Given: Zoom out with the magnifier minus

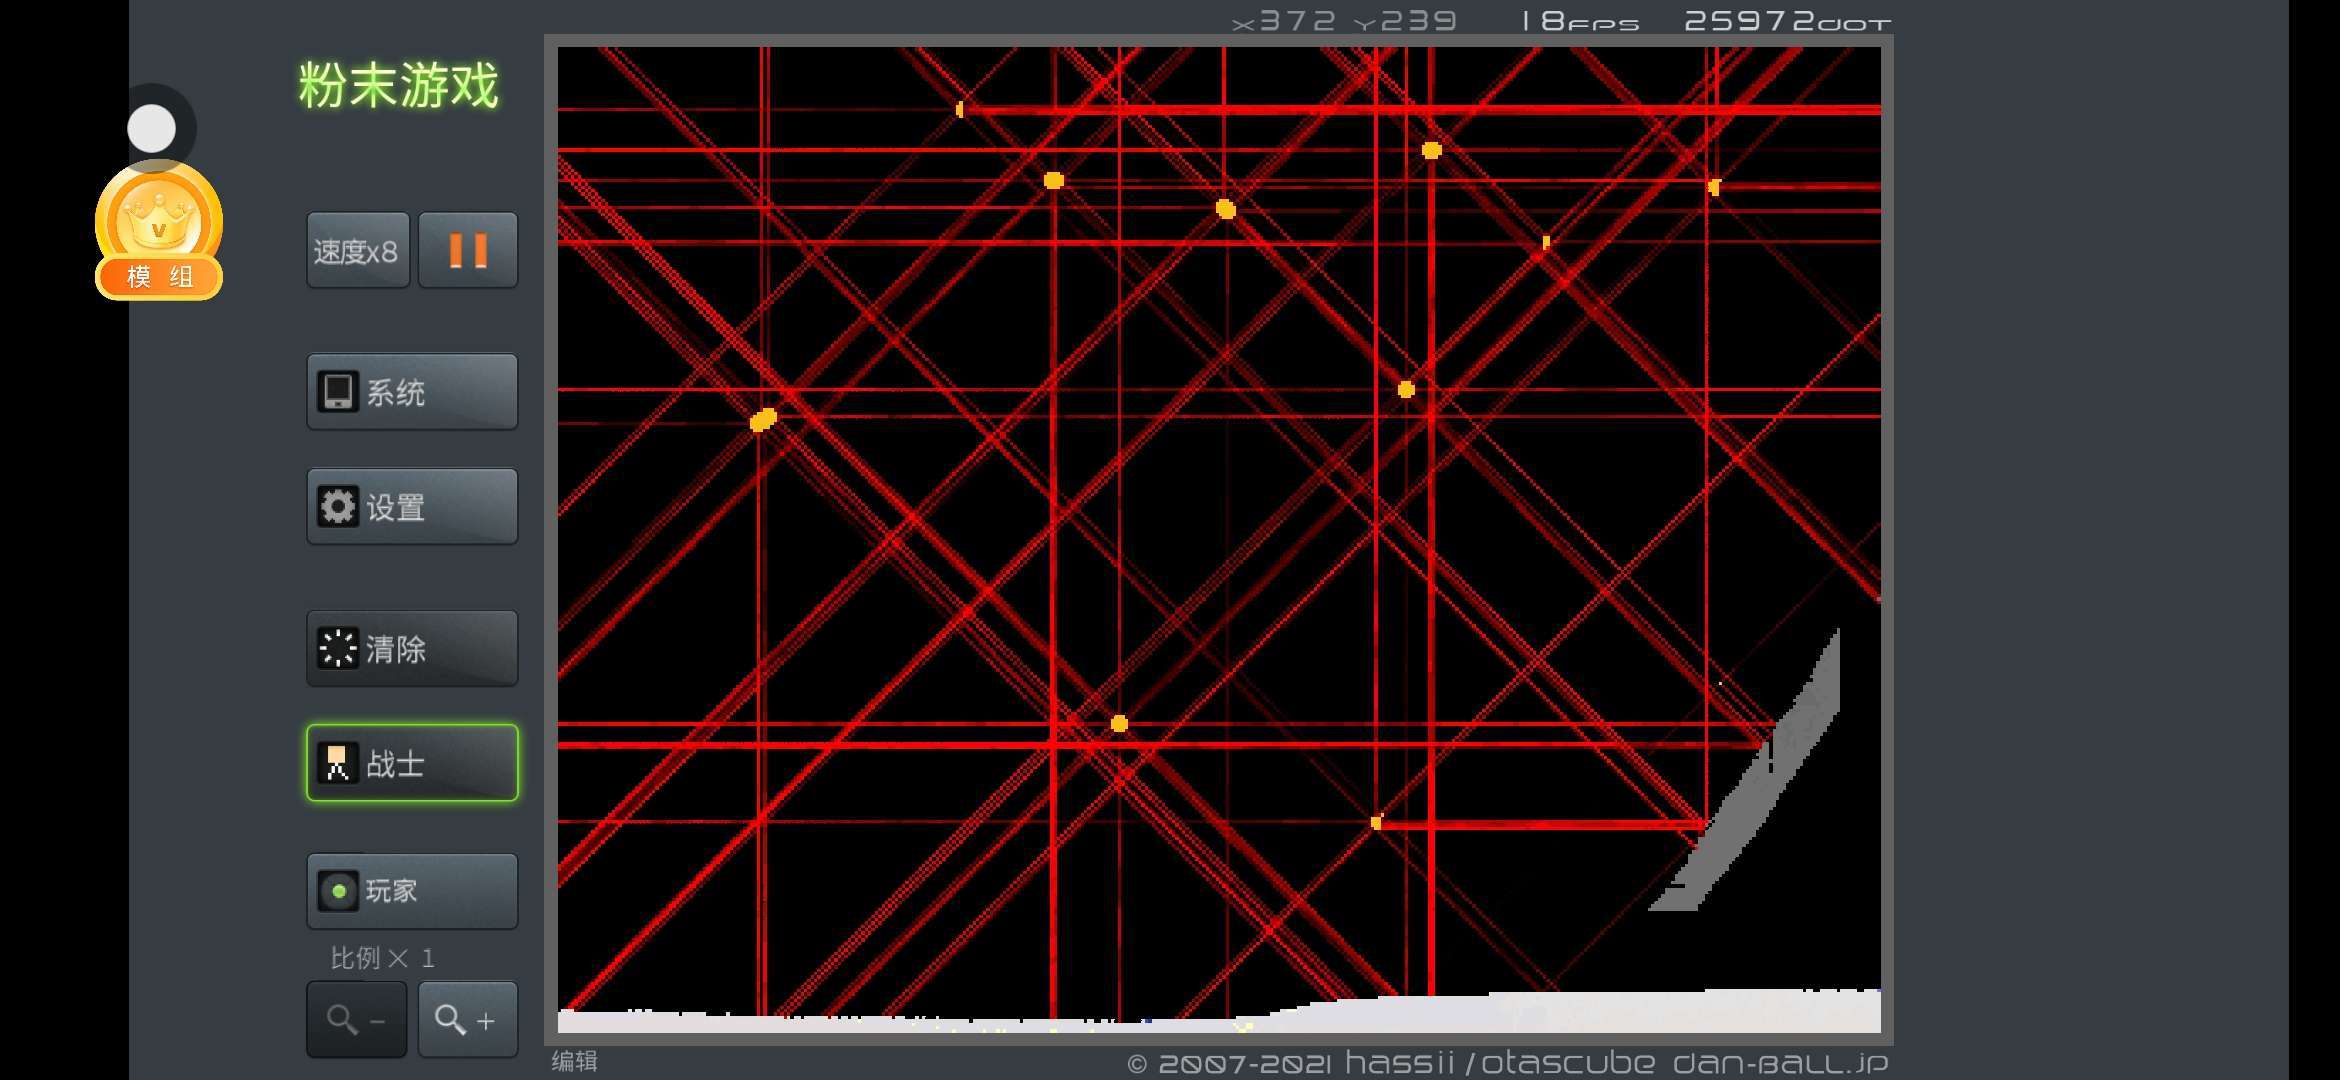Looking at the screenshot, I should [x=356, y=1020].
